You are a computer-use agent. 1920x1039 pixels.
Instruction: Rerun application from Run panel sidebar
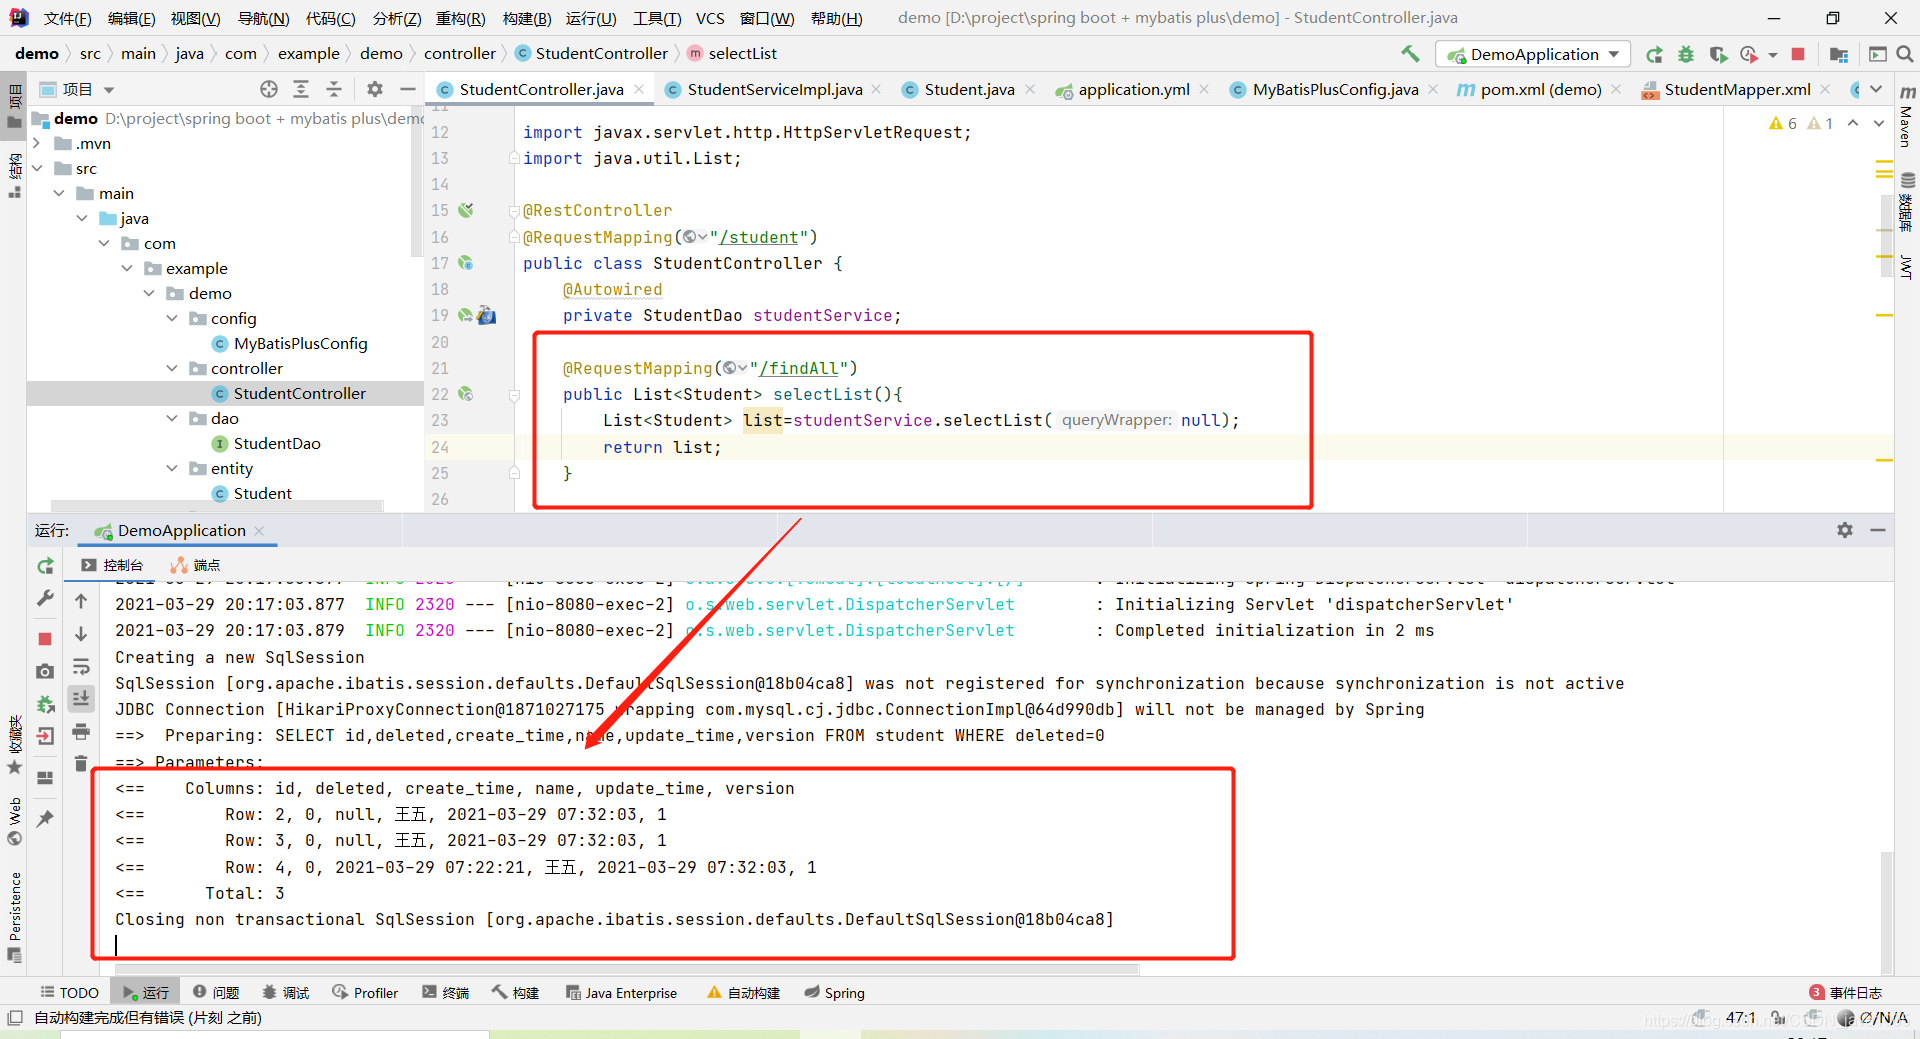[x=45, y=566]
